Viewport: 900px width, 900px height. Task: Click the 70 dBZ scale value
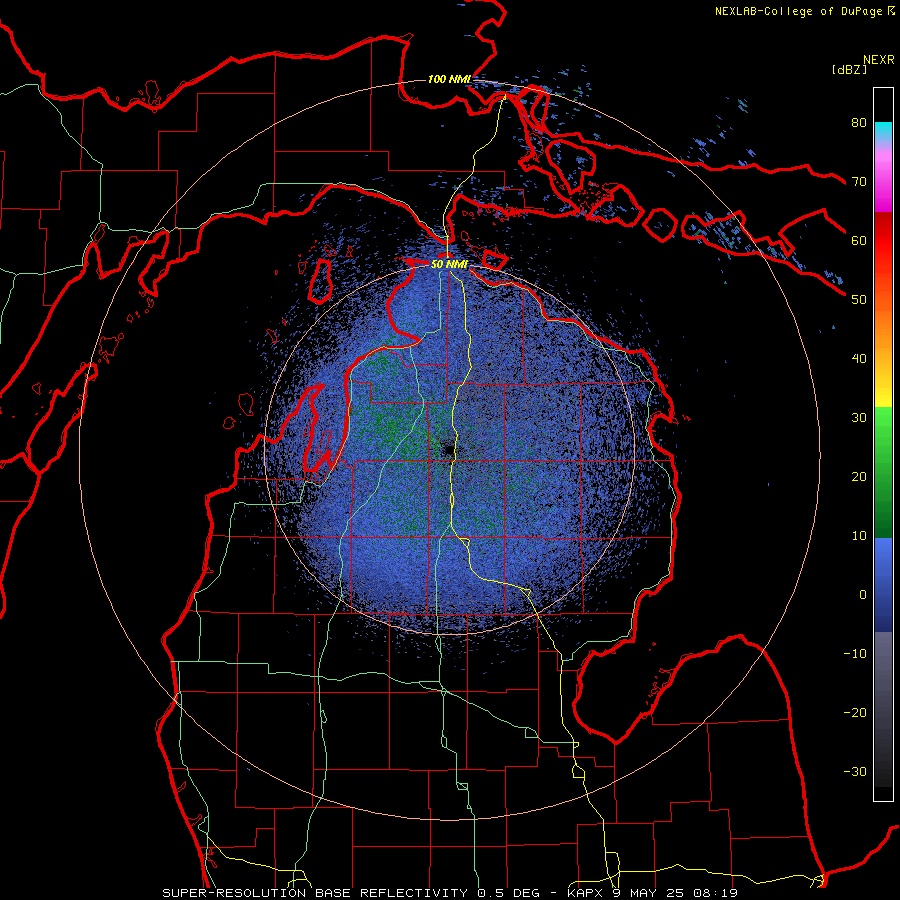pyautogui.click(x=859, y=182)
